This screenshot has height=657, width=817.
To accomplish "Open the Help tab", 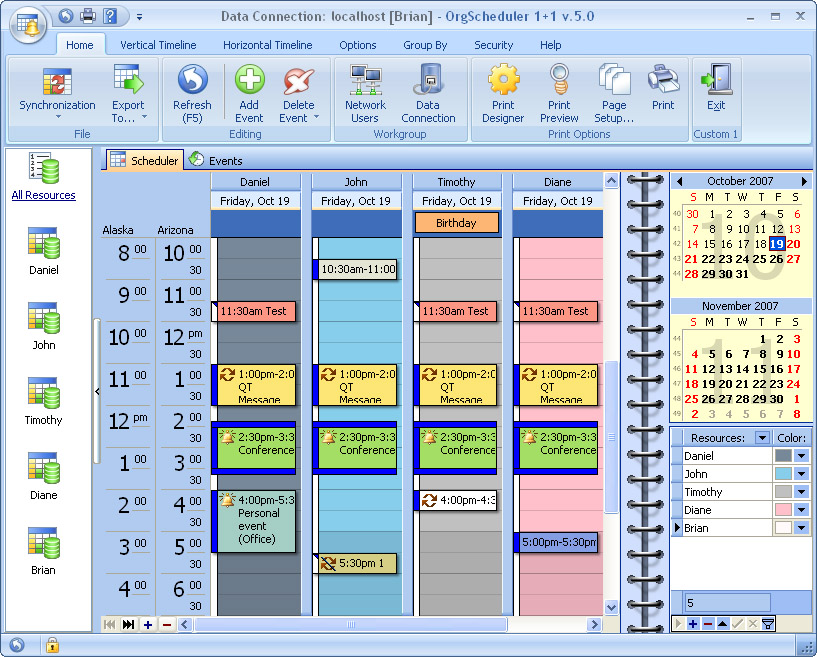I will click(551, 45).
